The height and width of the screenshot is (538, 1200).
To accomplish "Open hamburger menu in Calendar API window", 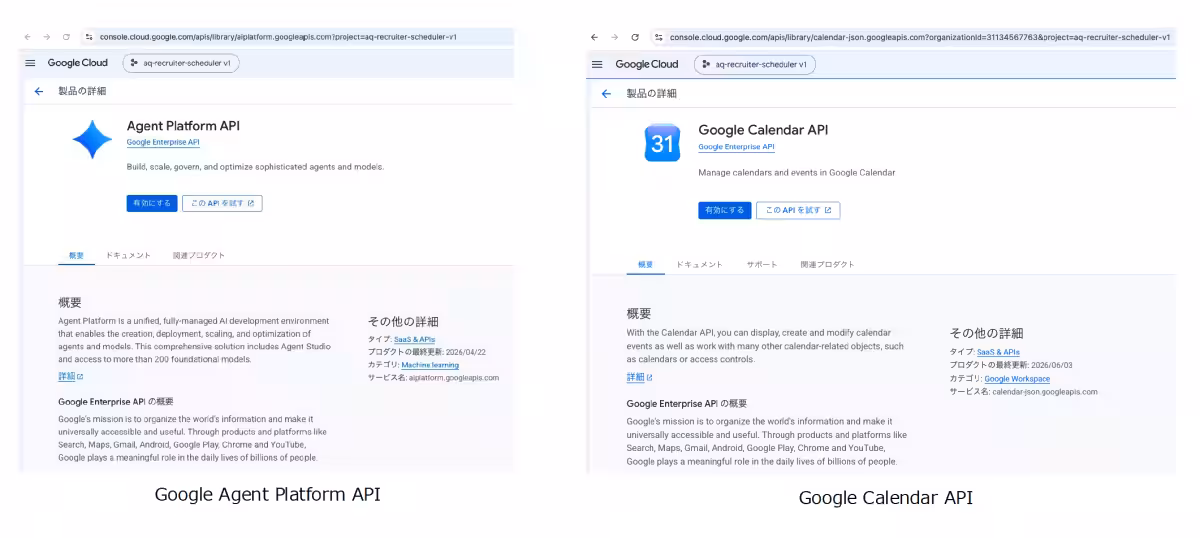I will 597,64.
